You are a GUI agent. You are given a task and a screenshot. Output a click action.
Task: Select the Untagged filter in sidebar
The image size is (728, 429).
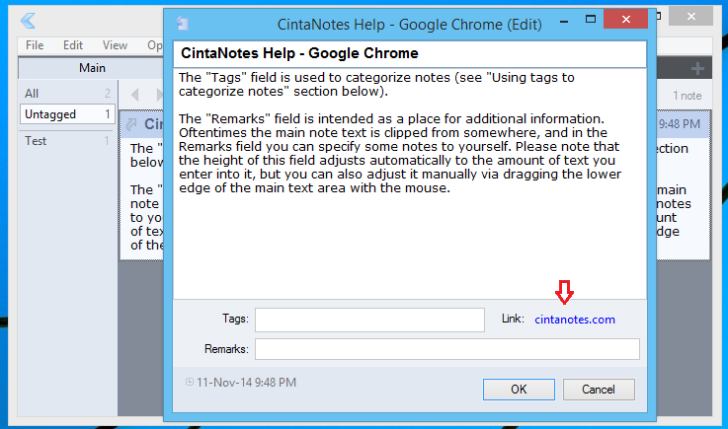[51, 114]
